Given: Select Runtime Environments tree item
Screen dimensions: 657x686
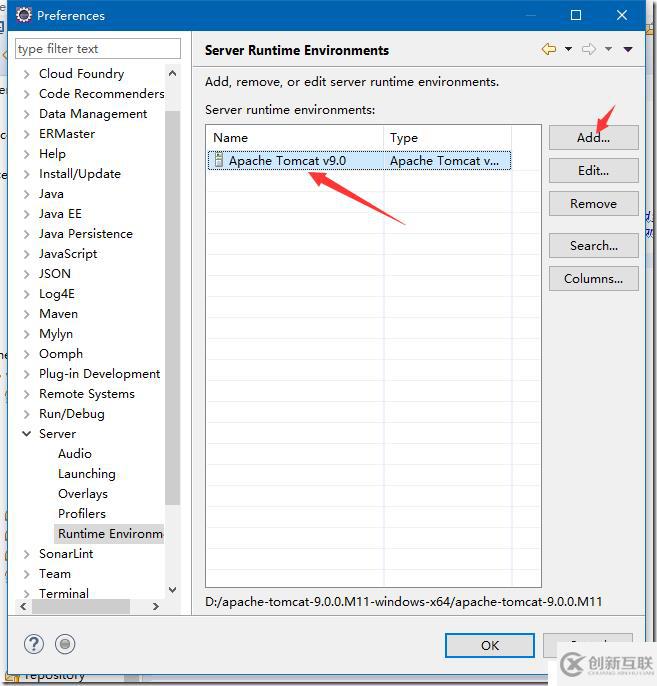Looking at the screenshot, I should click(110, 534).
